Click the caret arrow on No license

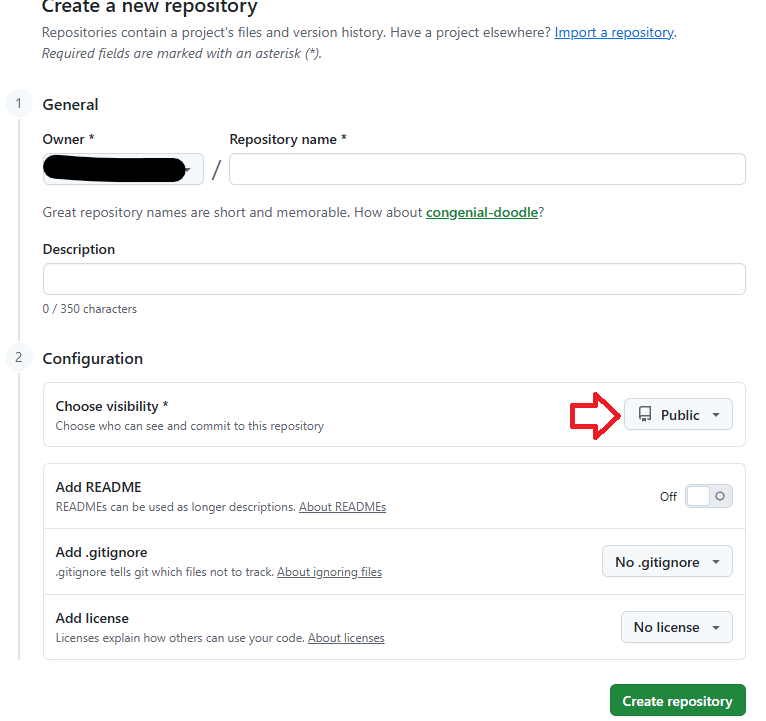[716, 628]
